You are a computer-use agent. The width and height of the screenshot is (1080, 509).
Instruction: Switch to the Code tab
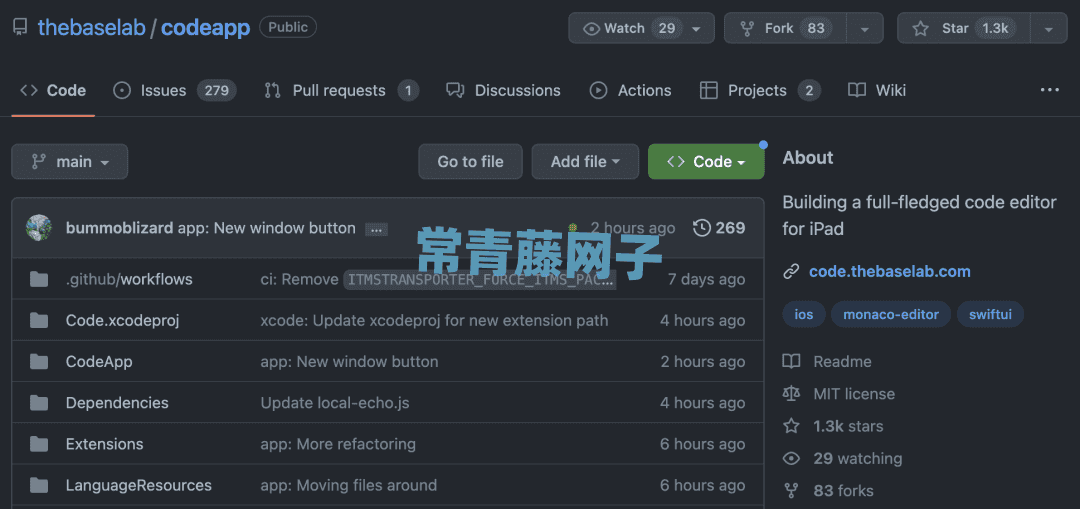53,90
